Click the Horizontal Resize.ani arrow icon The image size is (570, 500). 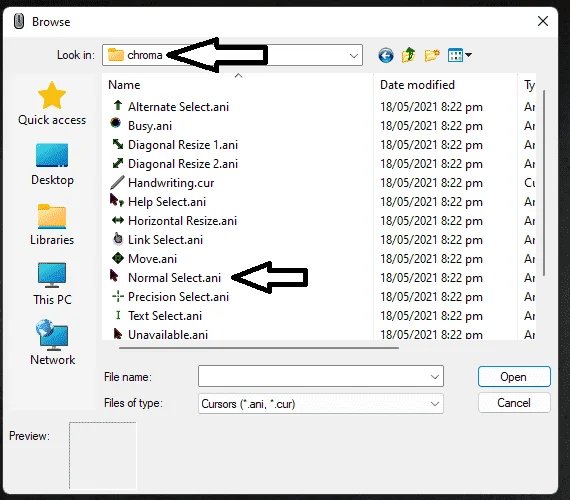118,220
